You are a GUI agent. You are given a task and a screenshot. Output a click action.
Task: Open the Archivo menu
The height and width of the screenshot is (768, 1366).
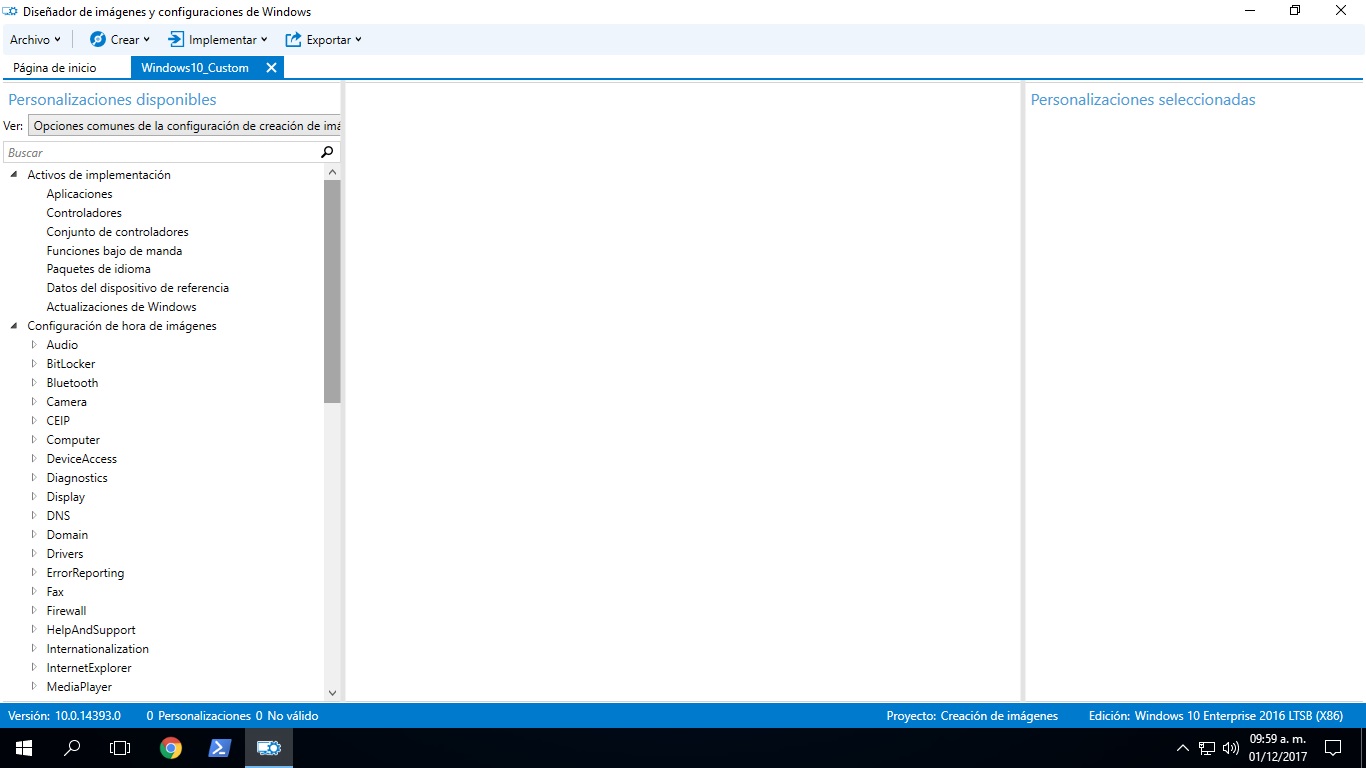pos(35,40)
